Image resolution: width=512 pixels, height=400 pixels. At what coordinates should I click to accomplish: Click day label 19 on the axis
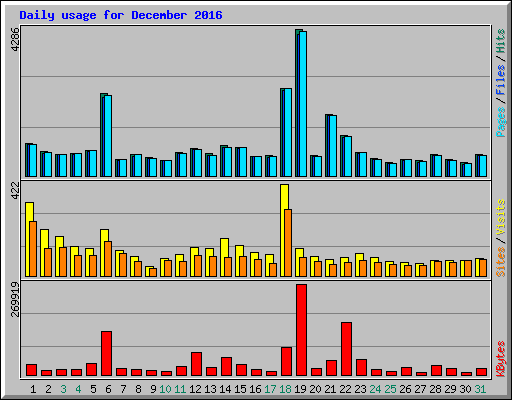[300, 389]
